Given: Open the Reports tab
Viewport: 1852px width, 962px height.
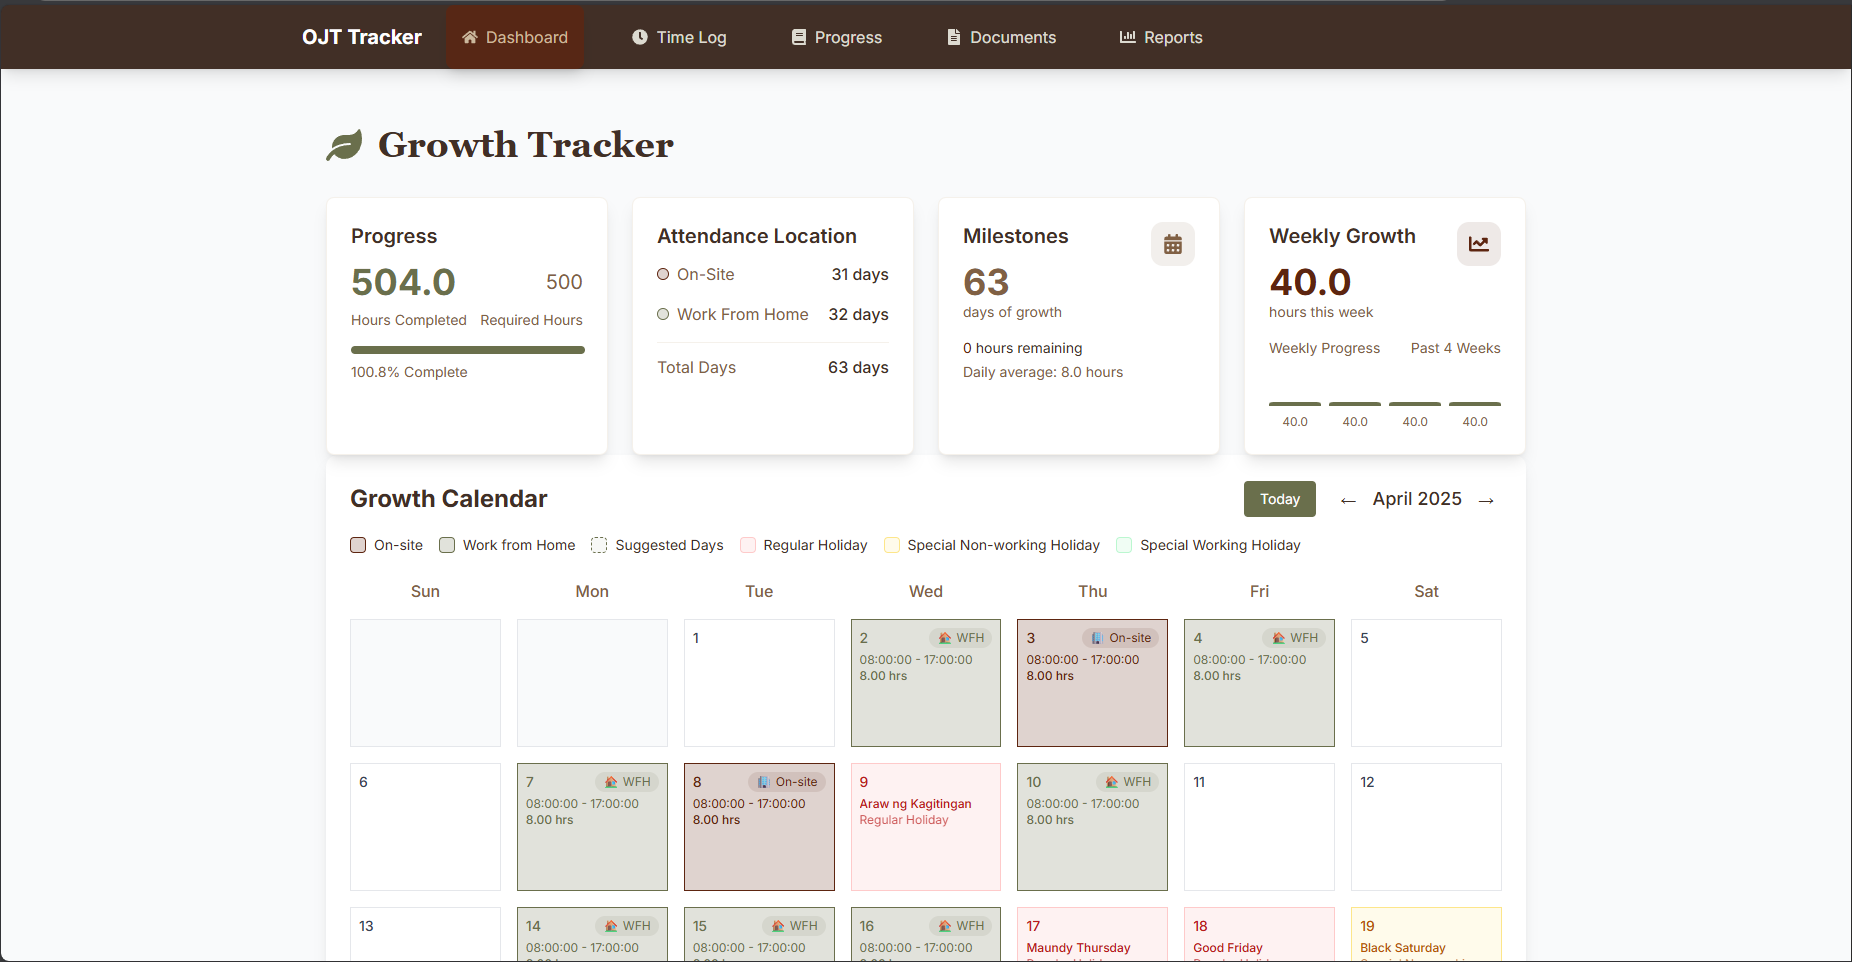Looking at the screenshot, I should [x=1160, y=37].
